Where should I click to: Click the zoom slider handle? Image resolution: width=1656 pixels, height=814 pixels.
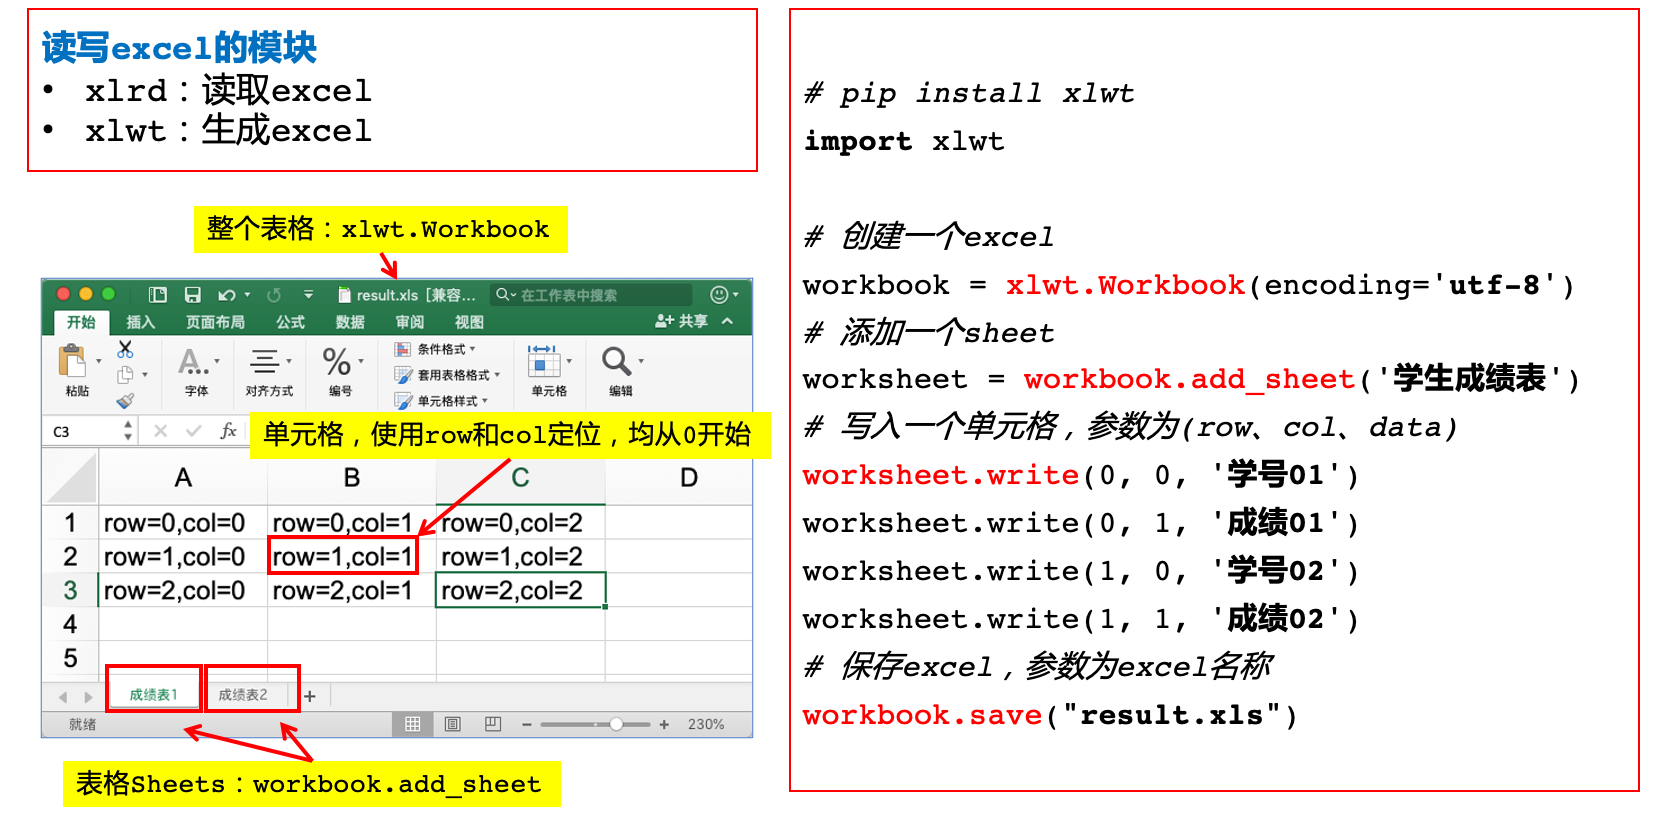(x=617, y=724)
